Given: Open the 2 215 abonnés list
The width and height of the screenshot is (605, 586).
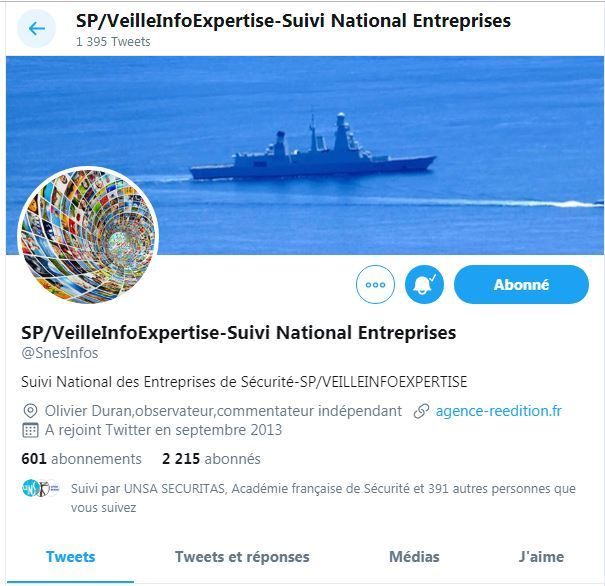Looking at the screenshot, I should [x=211, y=459].
